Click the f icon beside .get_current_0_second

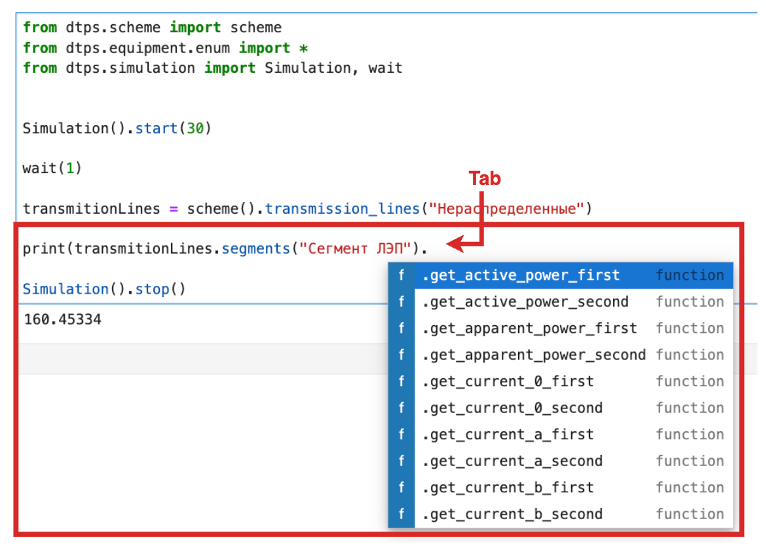click(x=401, y=408)
